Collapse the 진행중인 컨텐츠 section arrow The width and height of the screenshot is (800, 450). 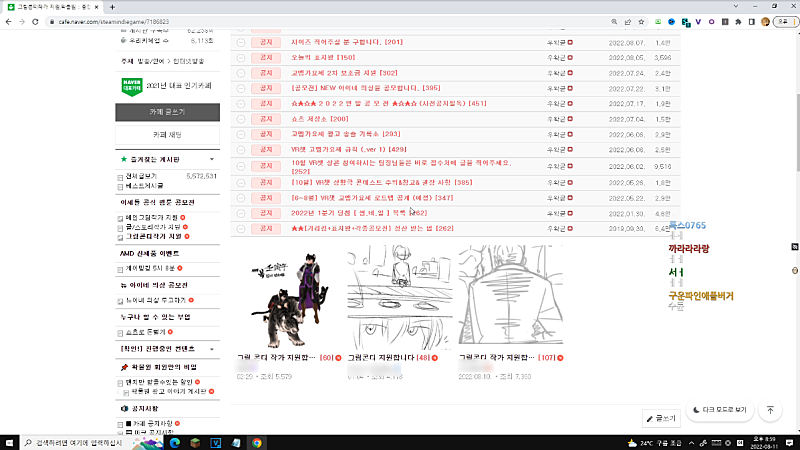pos(211,348)
